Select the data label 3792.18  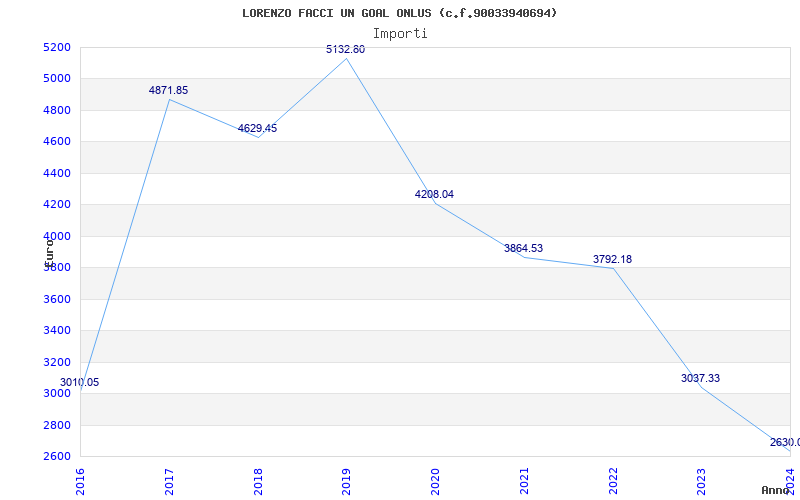[612, 259]
